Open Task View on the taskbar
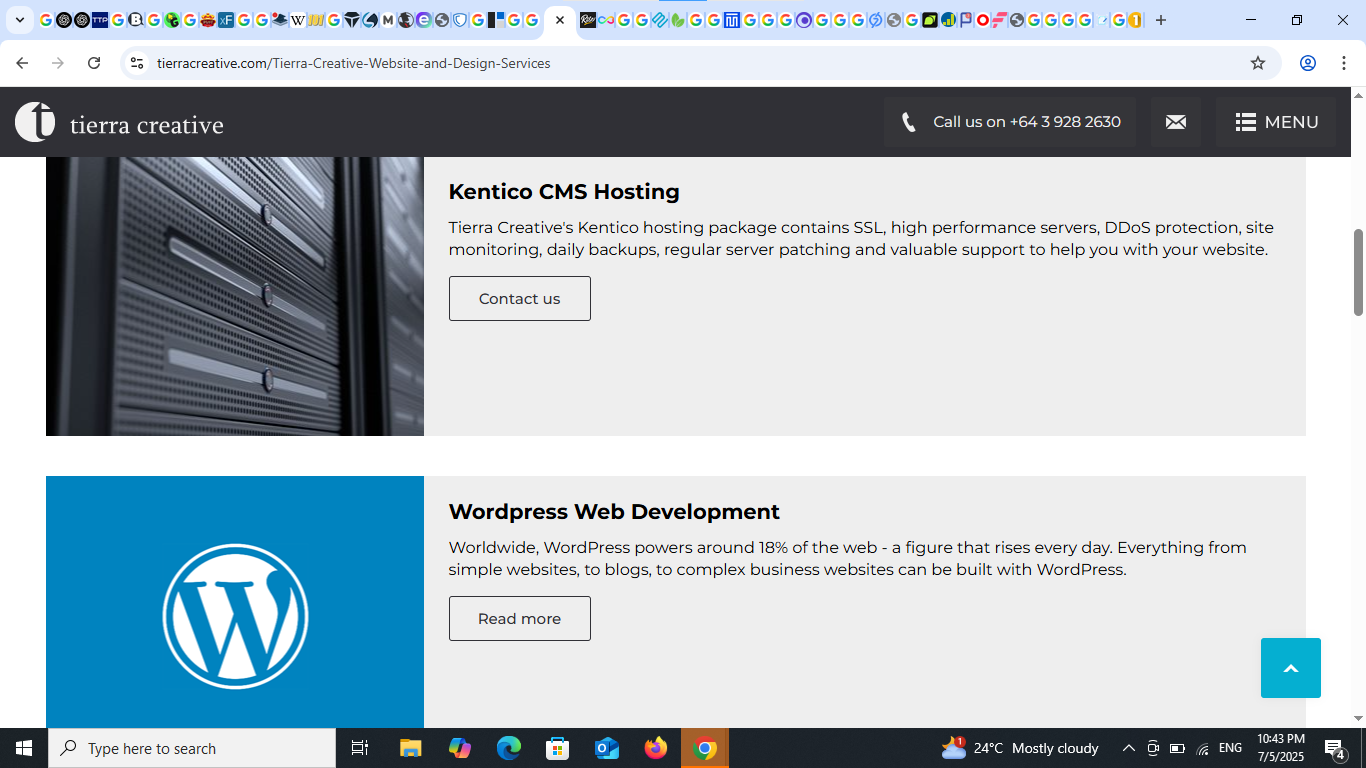The width and height of the screenshot is (1366, 768). [x=360, y=748]
